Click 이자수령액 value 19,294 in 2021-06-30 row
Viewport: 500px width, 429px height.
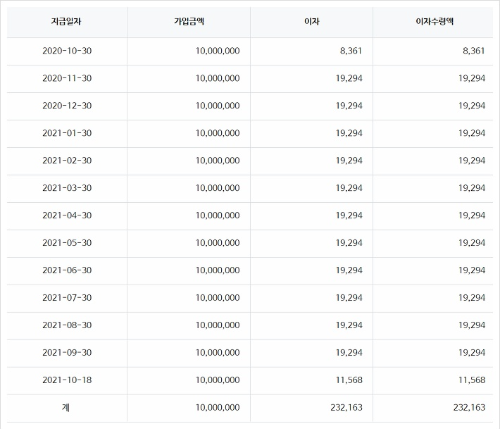coord(472,270)
